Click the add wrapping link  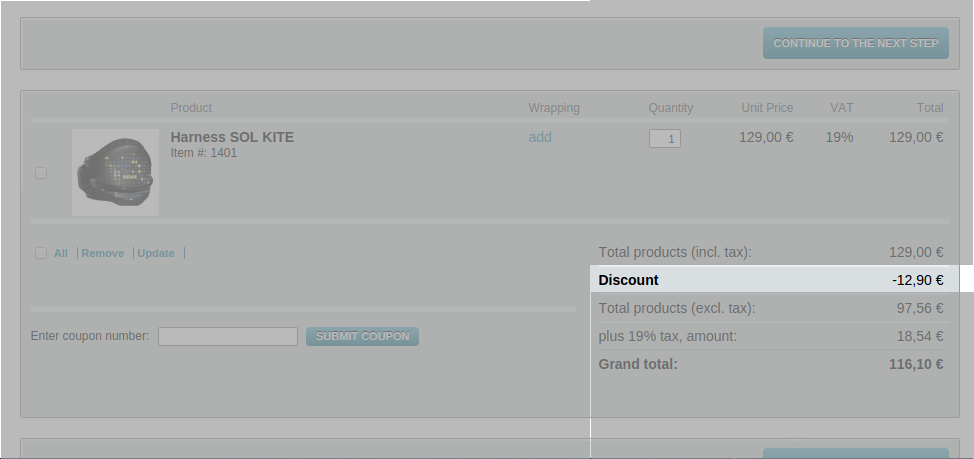pyautogui.click(x=540, y=137)
